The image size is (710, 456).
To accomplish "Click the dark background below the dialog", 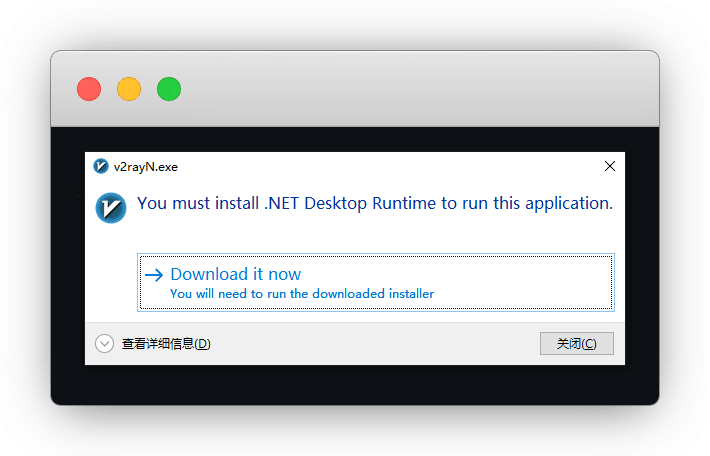I will point(355,385).
